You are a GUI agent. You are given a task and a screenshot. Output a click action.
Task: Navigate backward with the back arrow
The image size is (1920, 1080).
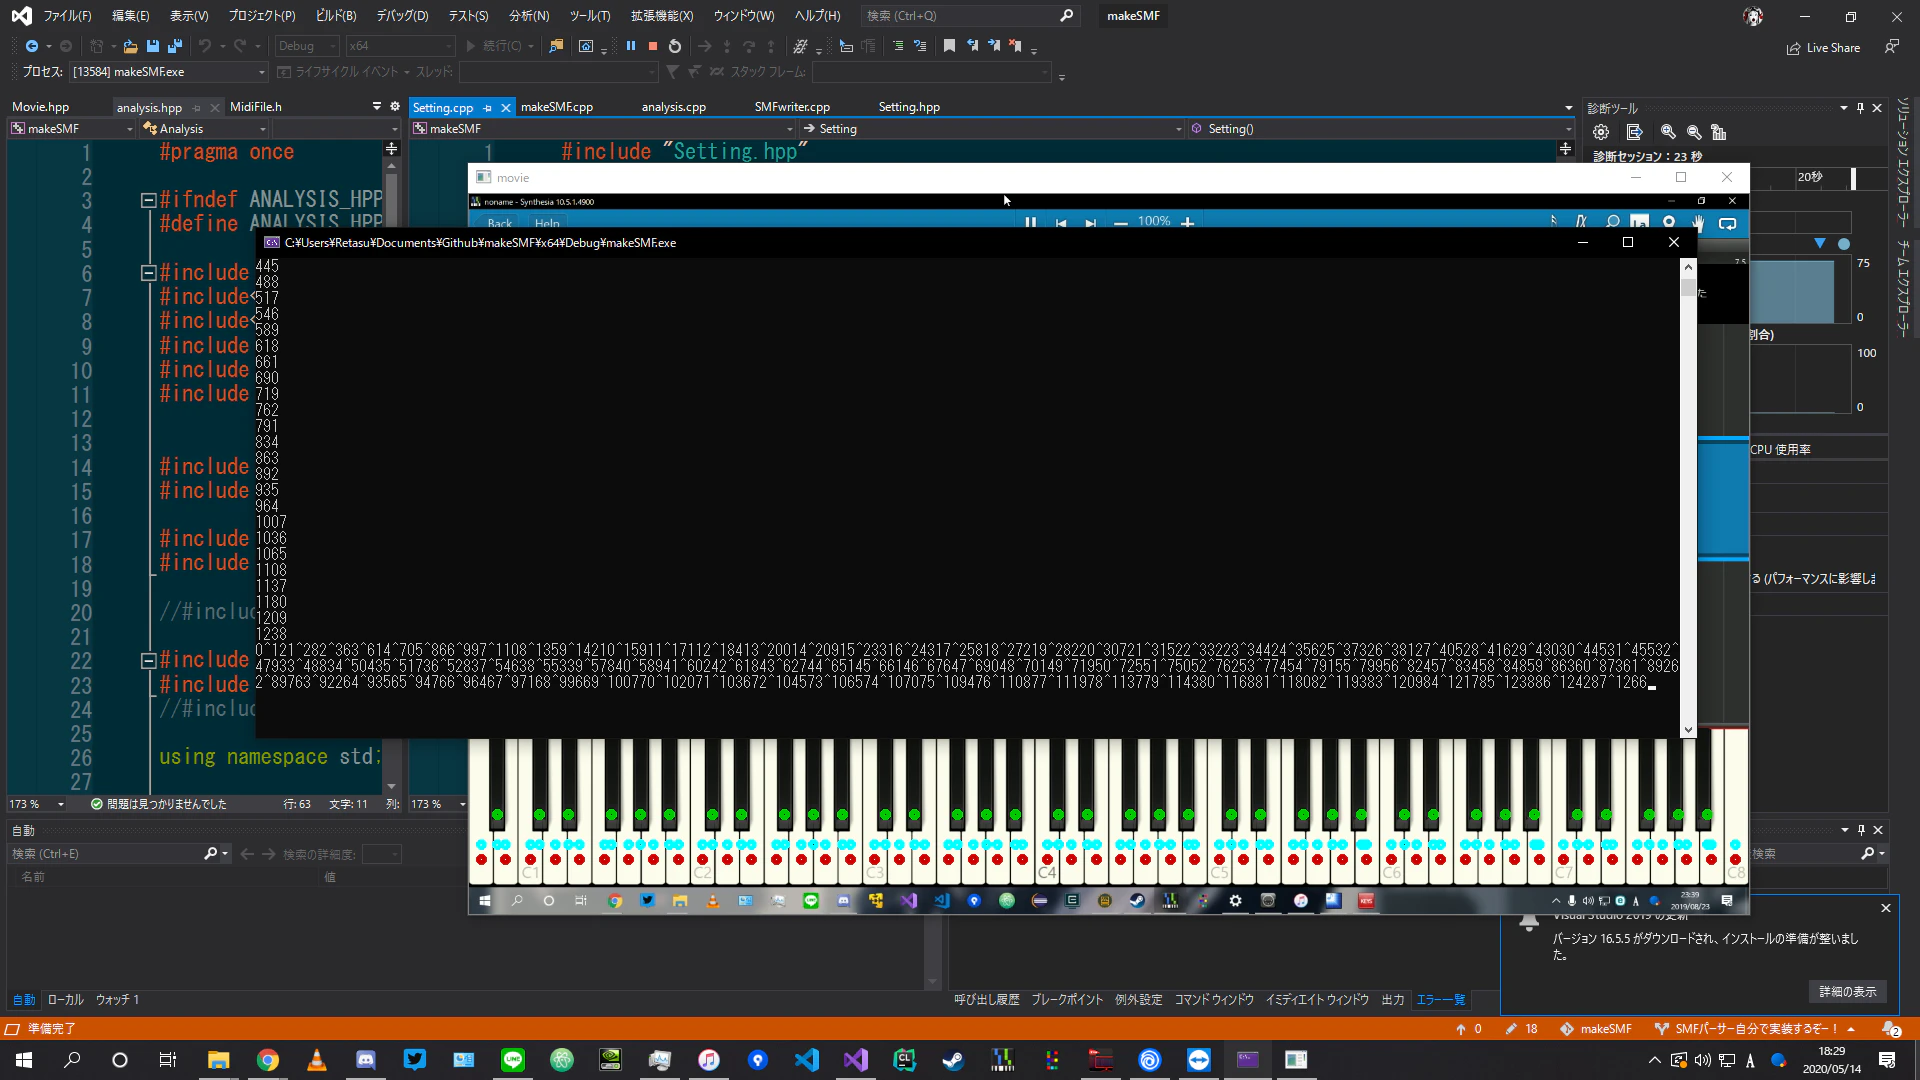point(32,46)
